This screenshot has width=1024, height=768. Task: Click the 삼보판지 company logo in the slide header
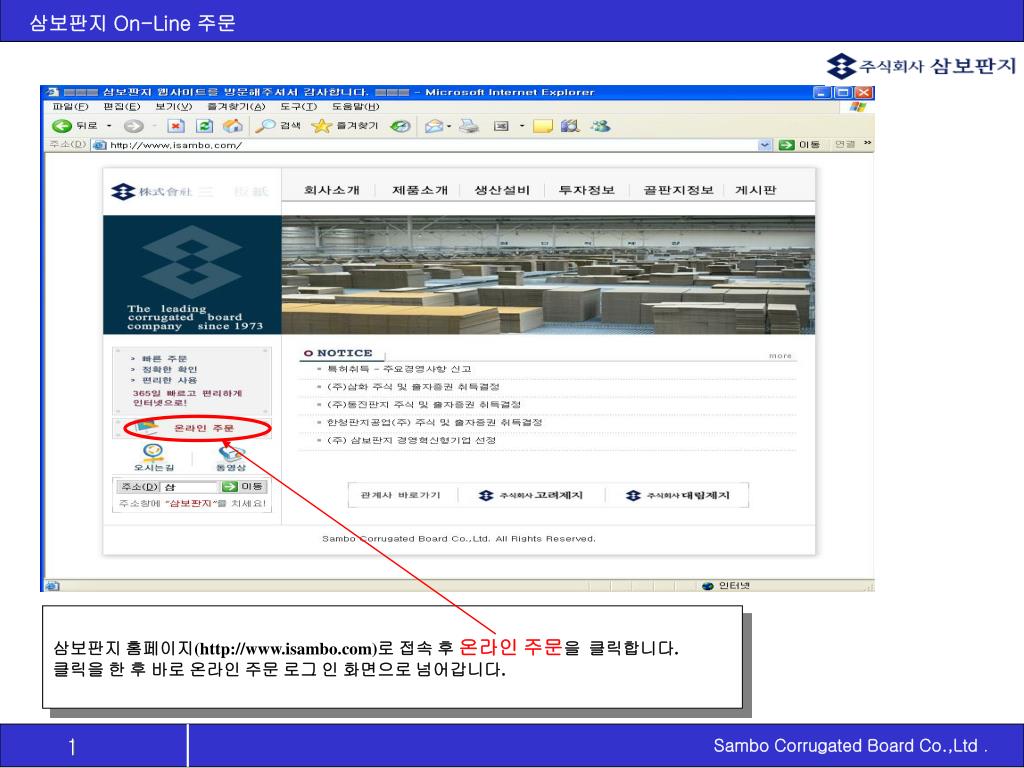pos(921,66)
